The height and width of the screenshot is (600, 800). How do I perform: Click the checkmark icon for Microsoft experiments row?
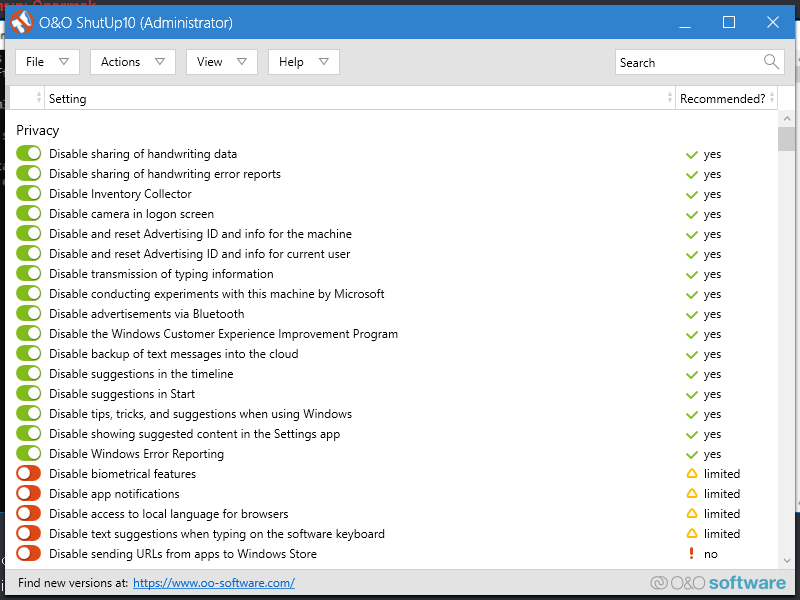tap(692, 294)
